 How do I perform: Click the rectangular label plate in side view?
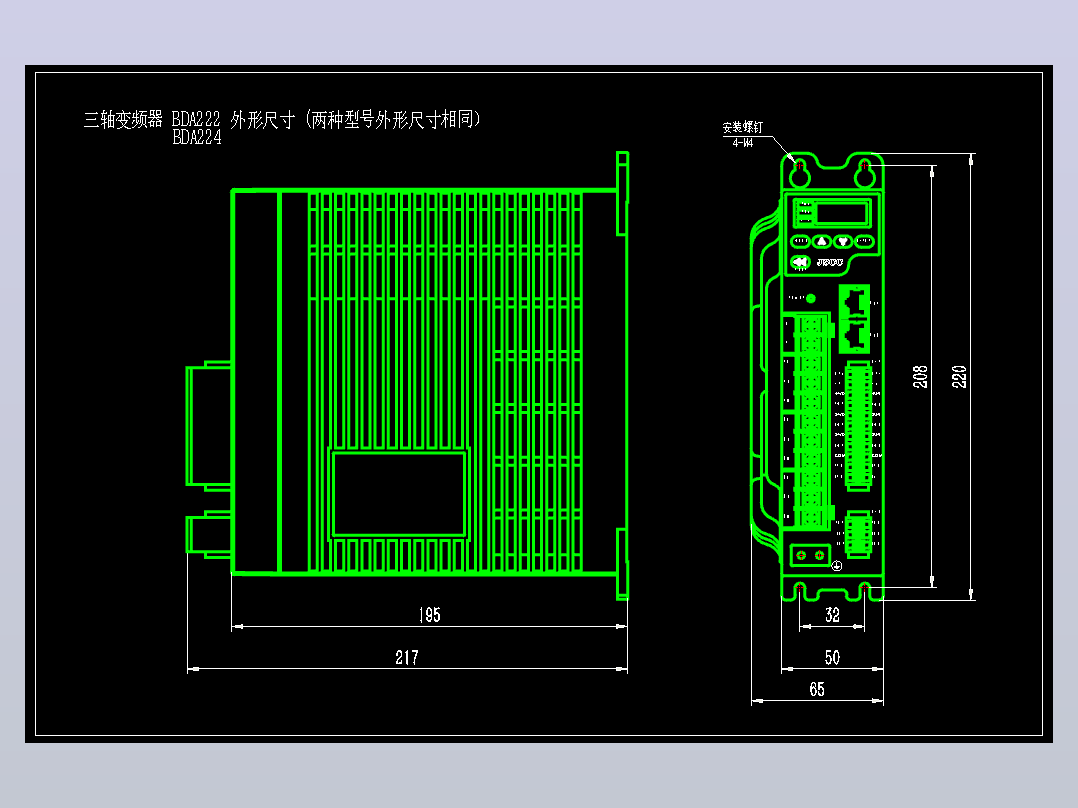tap(399, 494)
